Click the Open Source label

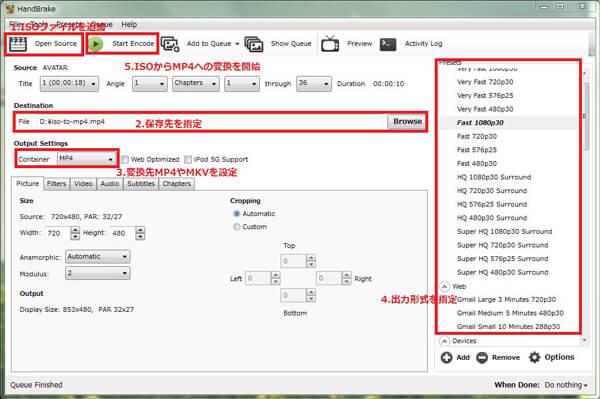[56, 44]
